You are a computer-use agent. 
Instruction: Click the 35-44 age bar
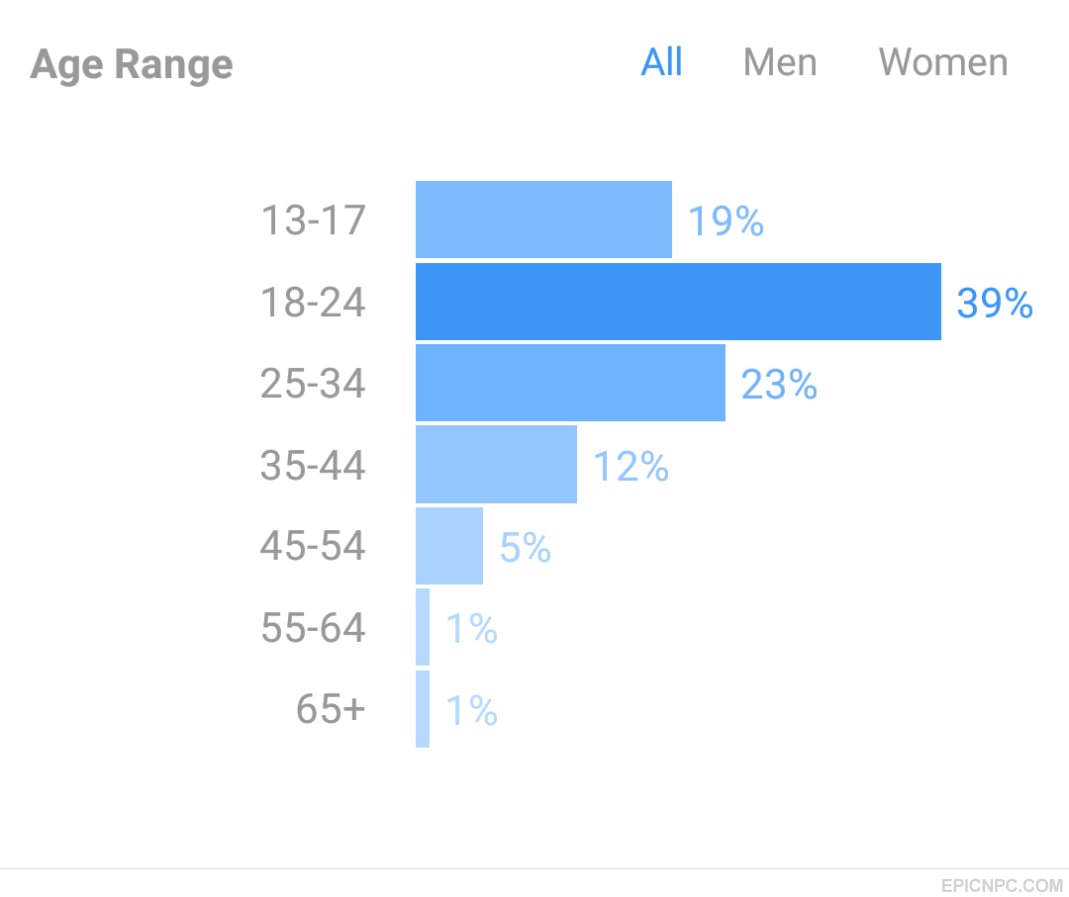pos(496,464)
